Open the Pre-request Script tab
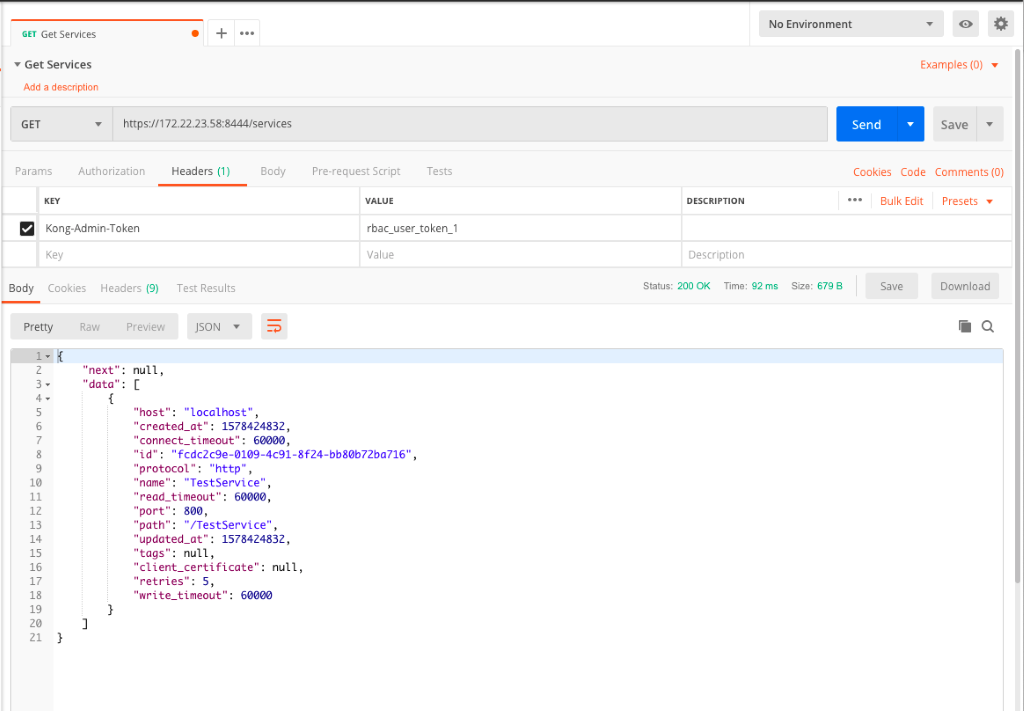Image resolution: width=1024 pixels, height=711 pixels. tap(356, 171)
